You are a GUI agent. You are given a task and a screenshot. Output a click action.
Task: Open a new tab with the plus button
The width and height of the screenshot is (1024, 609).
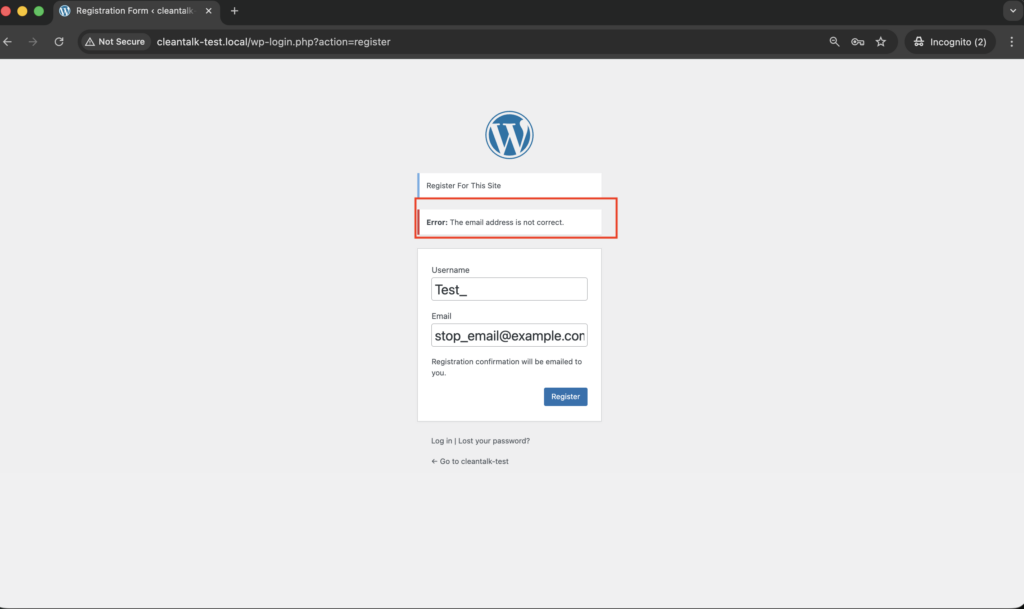234,11
